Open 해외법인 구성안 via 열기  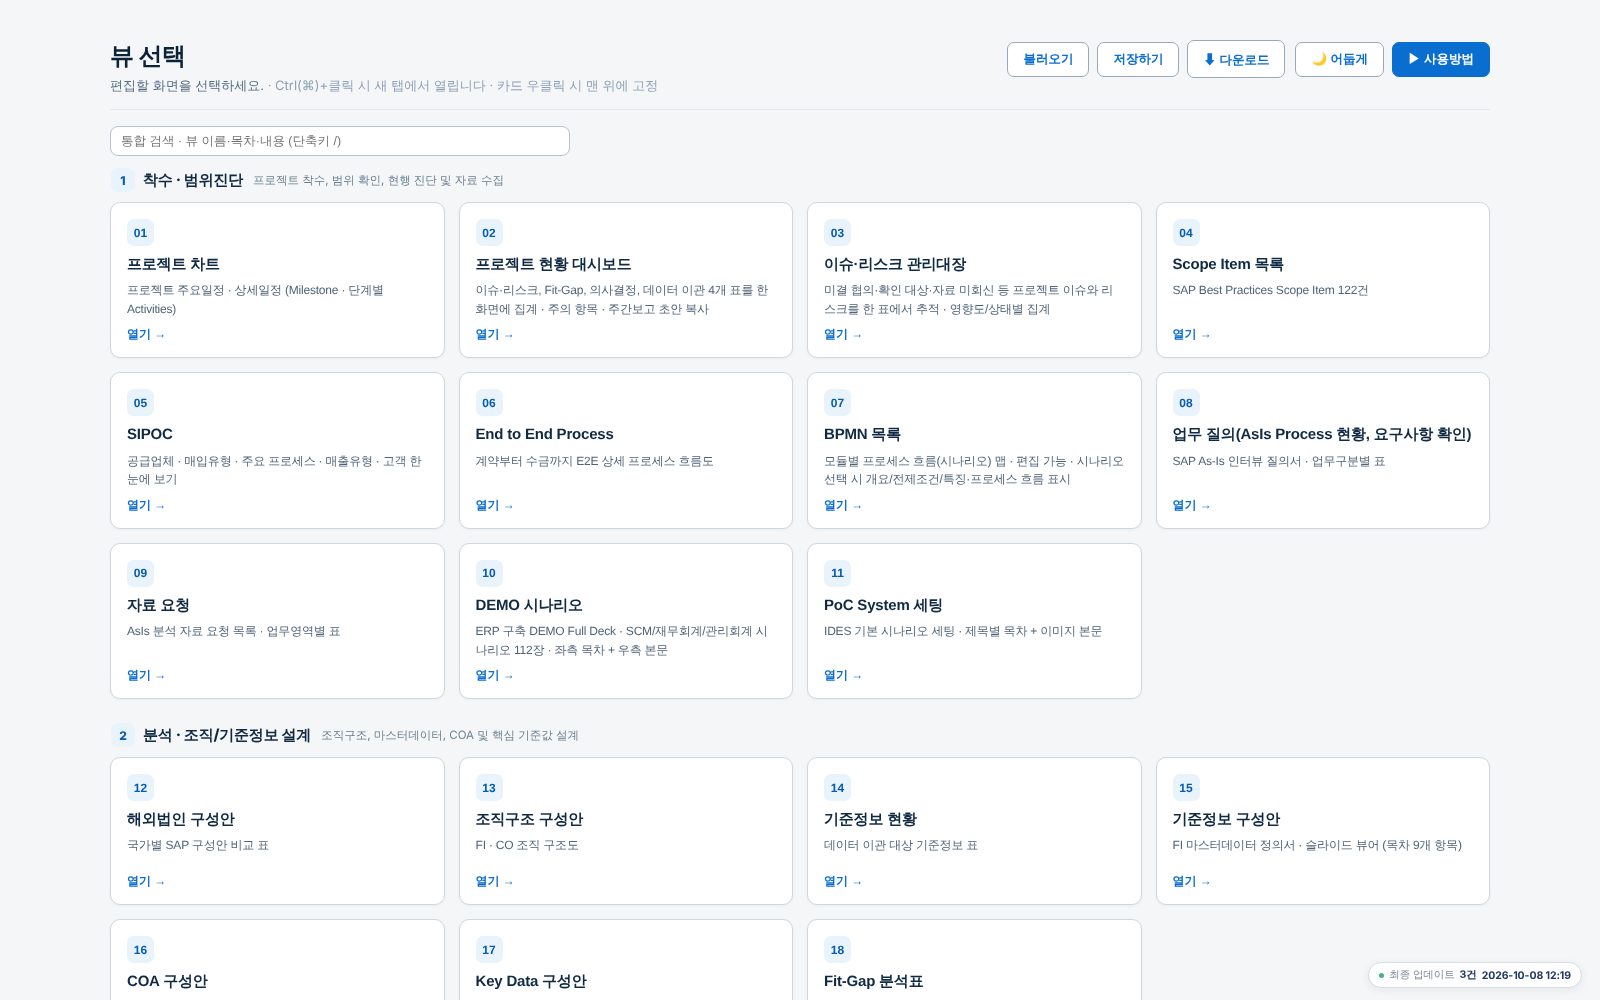coord(146,882)
